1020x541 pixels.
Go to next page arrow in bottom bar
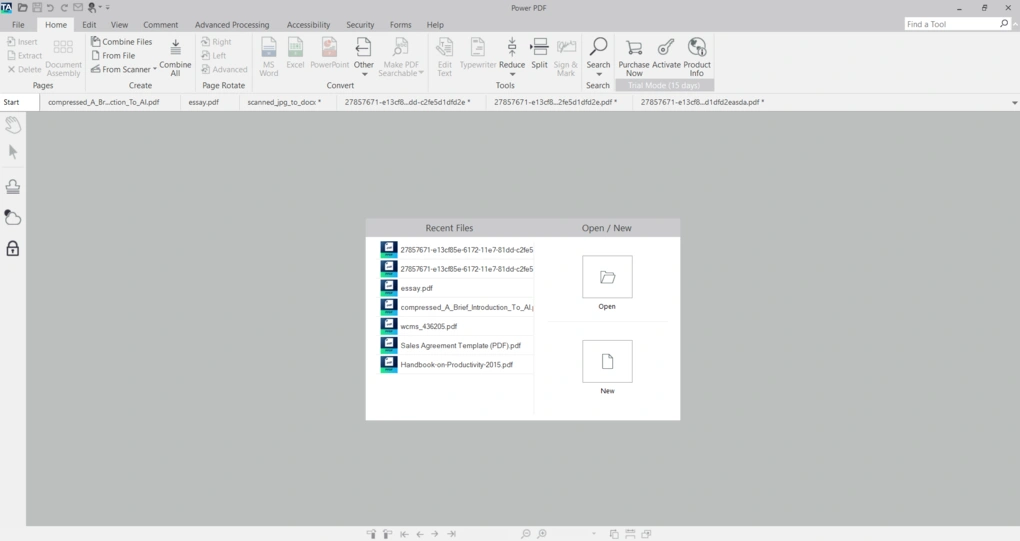pos(435,534)
